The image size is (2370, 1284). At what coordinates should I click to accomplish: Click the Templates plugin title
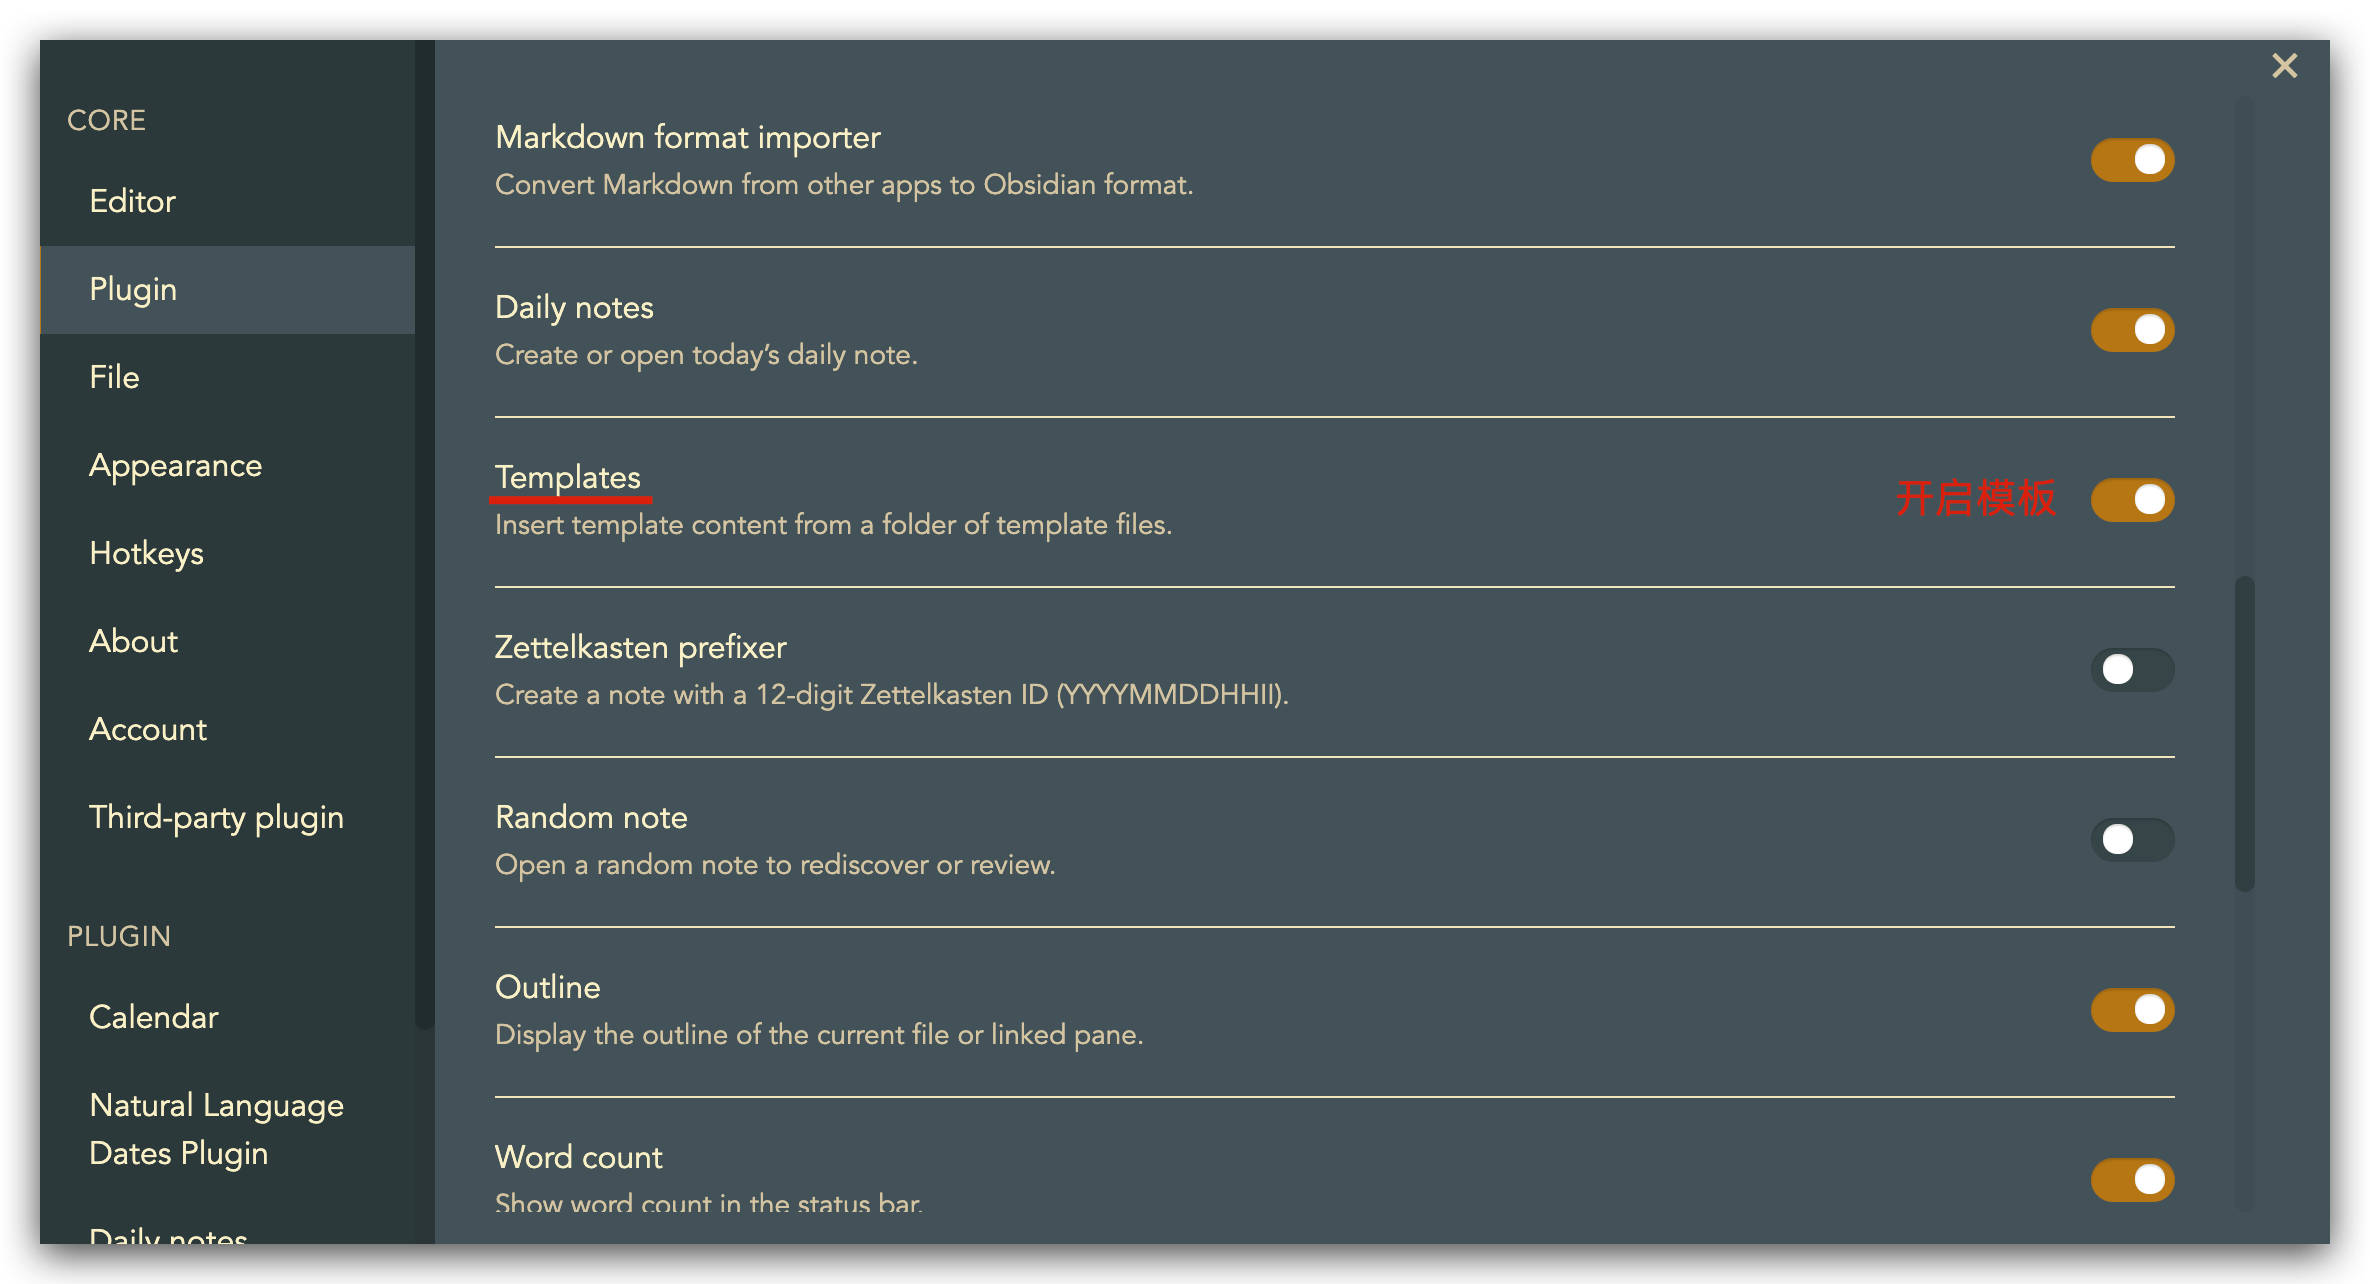pyautogui.click(x=568, y=477)
